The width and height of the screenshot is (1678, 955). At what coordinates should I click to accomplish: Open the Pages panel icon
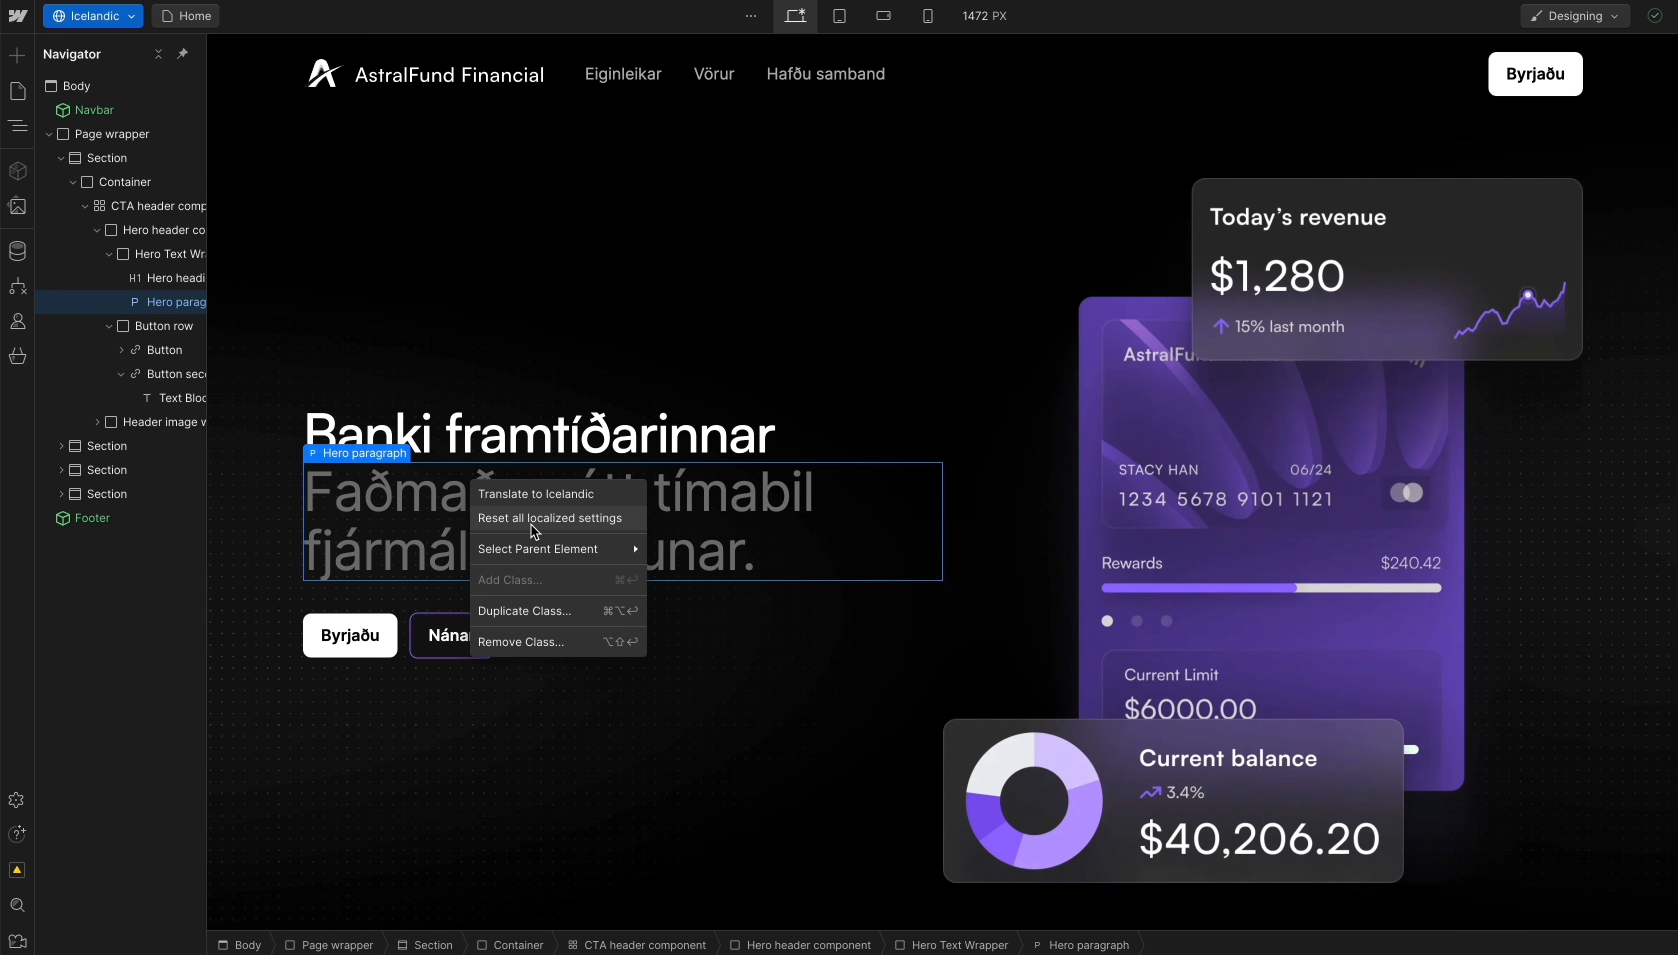coord(17,91)
